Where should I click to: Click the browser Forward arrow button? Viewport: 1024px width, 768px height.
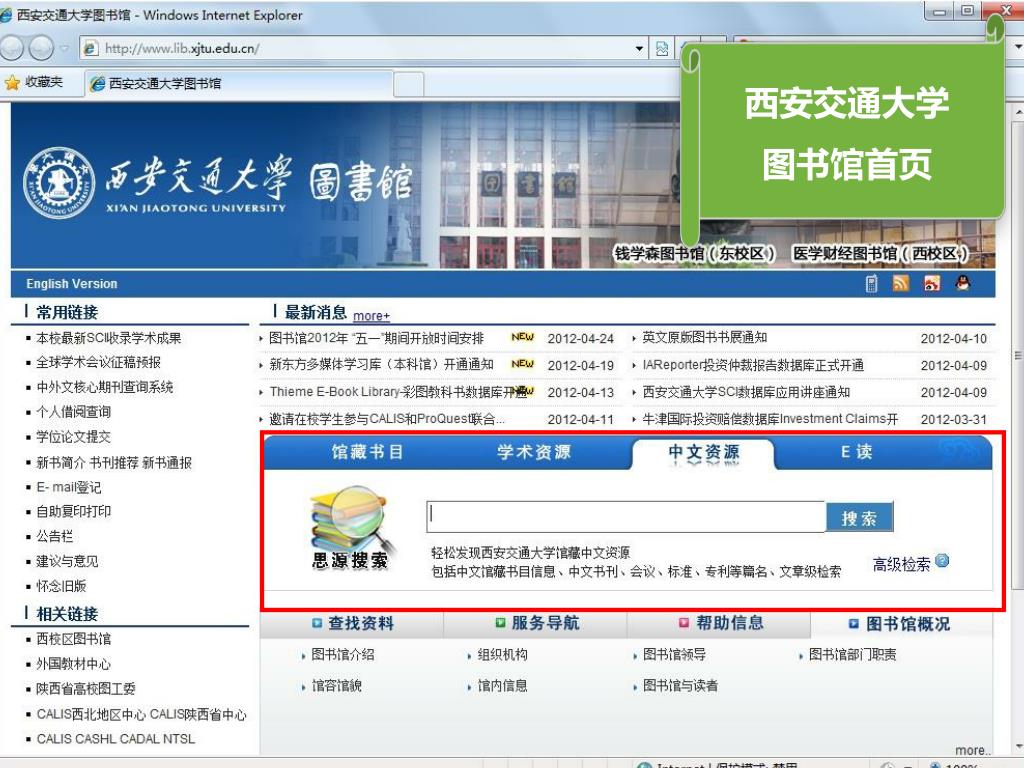coord(40,48)
